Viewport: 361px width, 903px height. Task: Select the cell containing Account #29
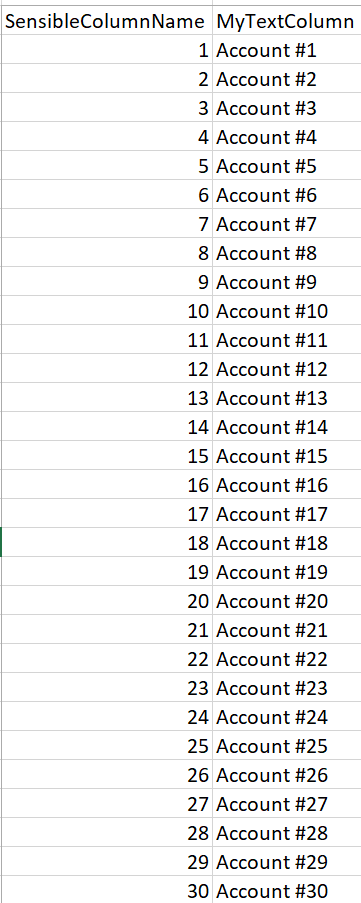pyautogui.click(x=287, y=862)
